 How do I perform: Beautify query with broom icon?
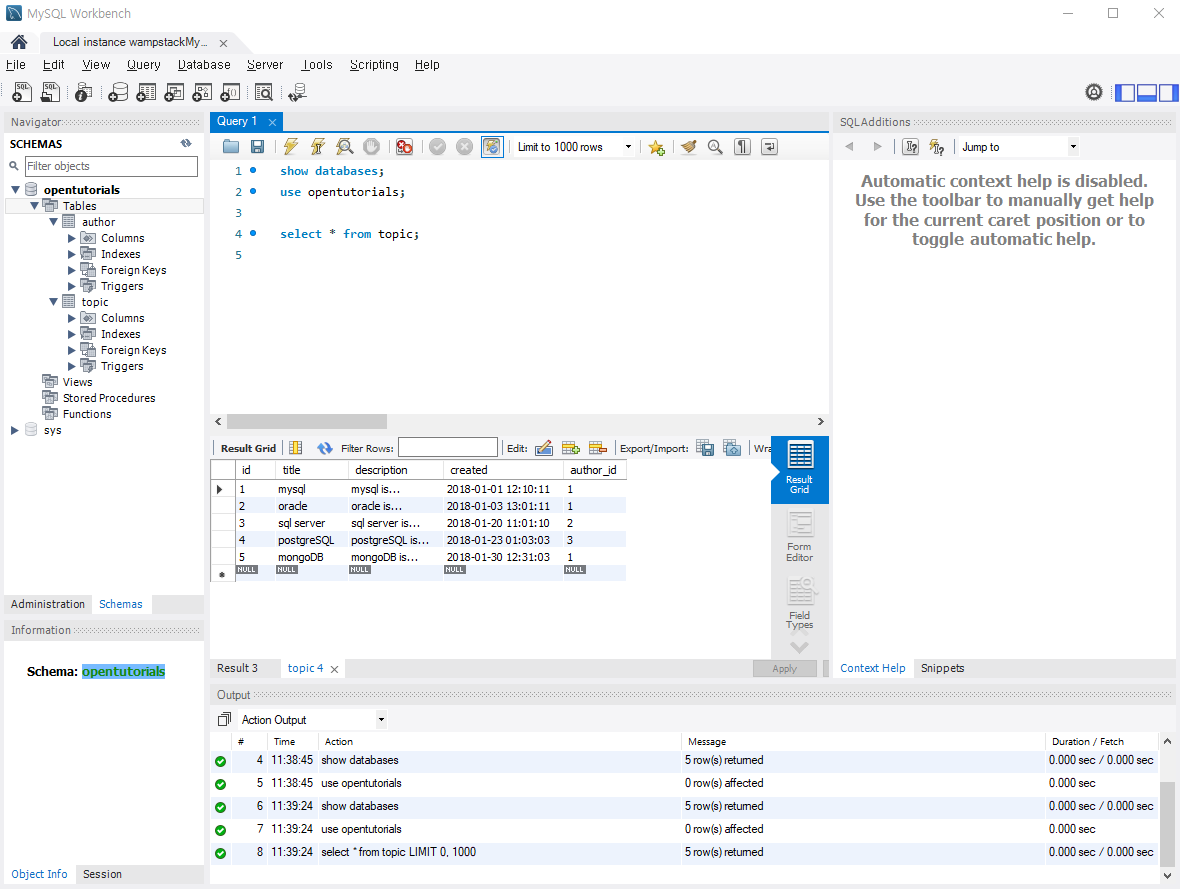coord(688,147)
